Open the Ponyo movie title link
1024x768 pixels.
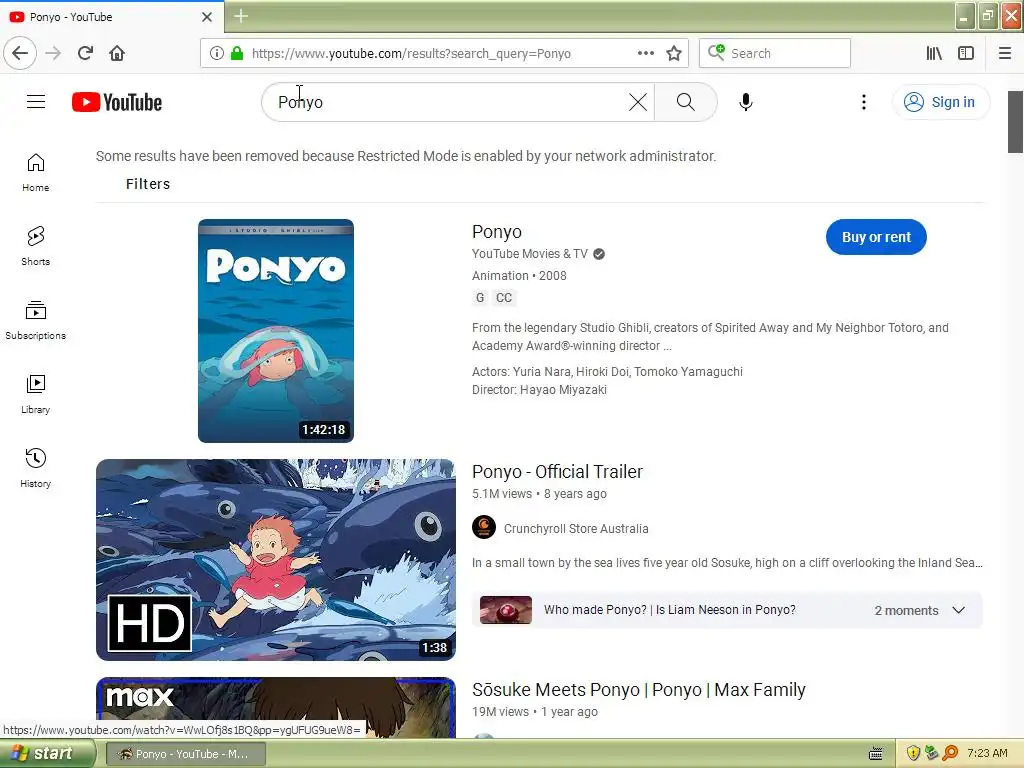(497, 232)
